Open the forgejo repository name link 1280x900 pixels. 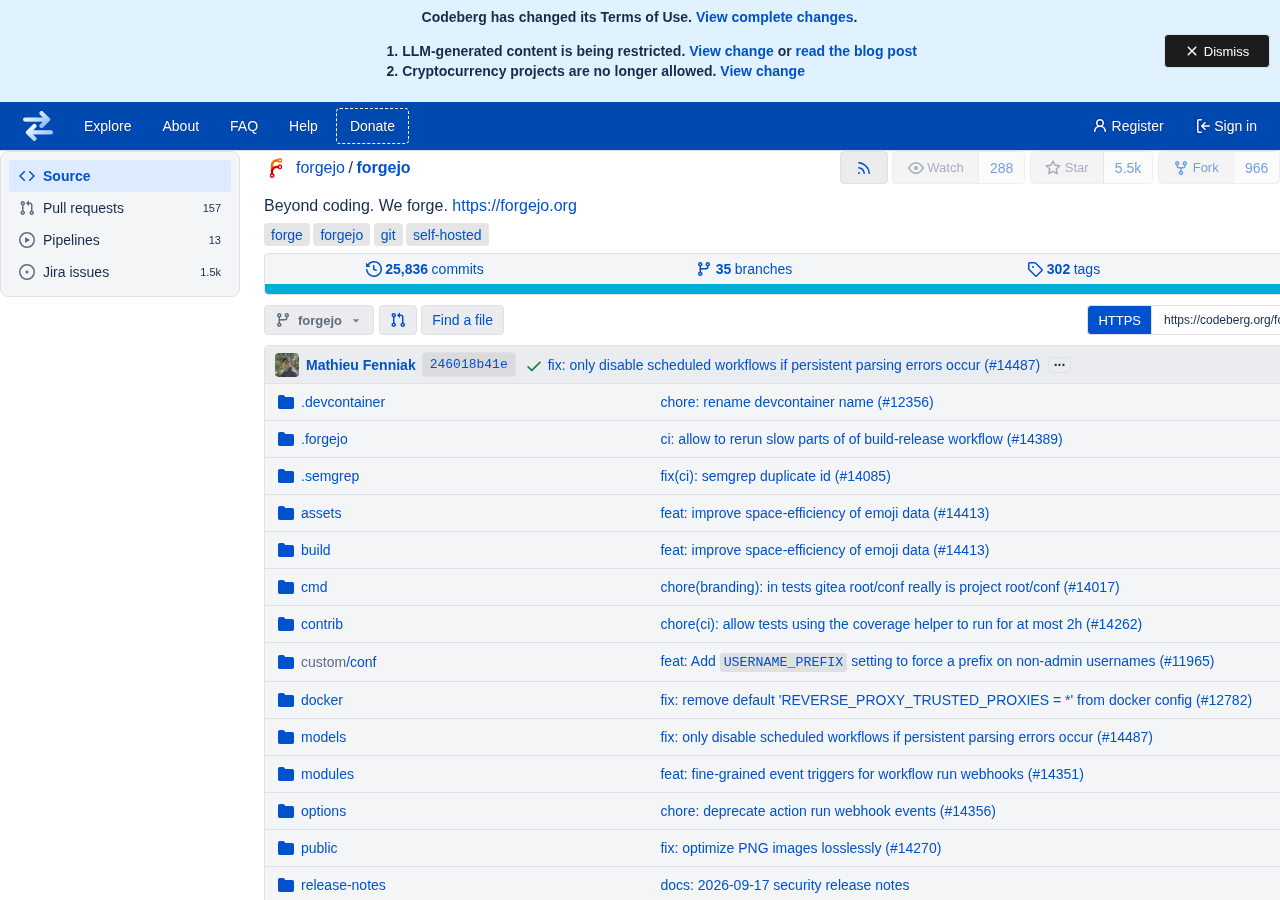[x=383, y=168]
